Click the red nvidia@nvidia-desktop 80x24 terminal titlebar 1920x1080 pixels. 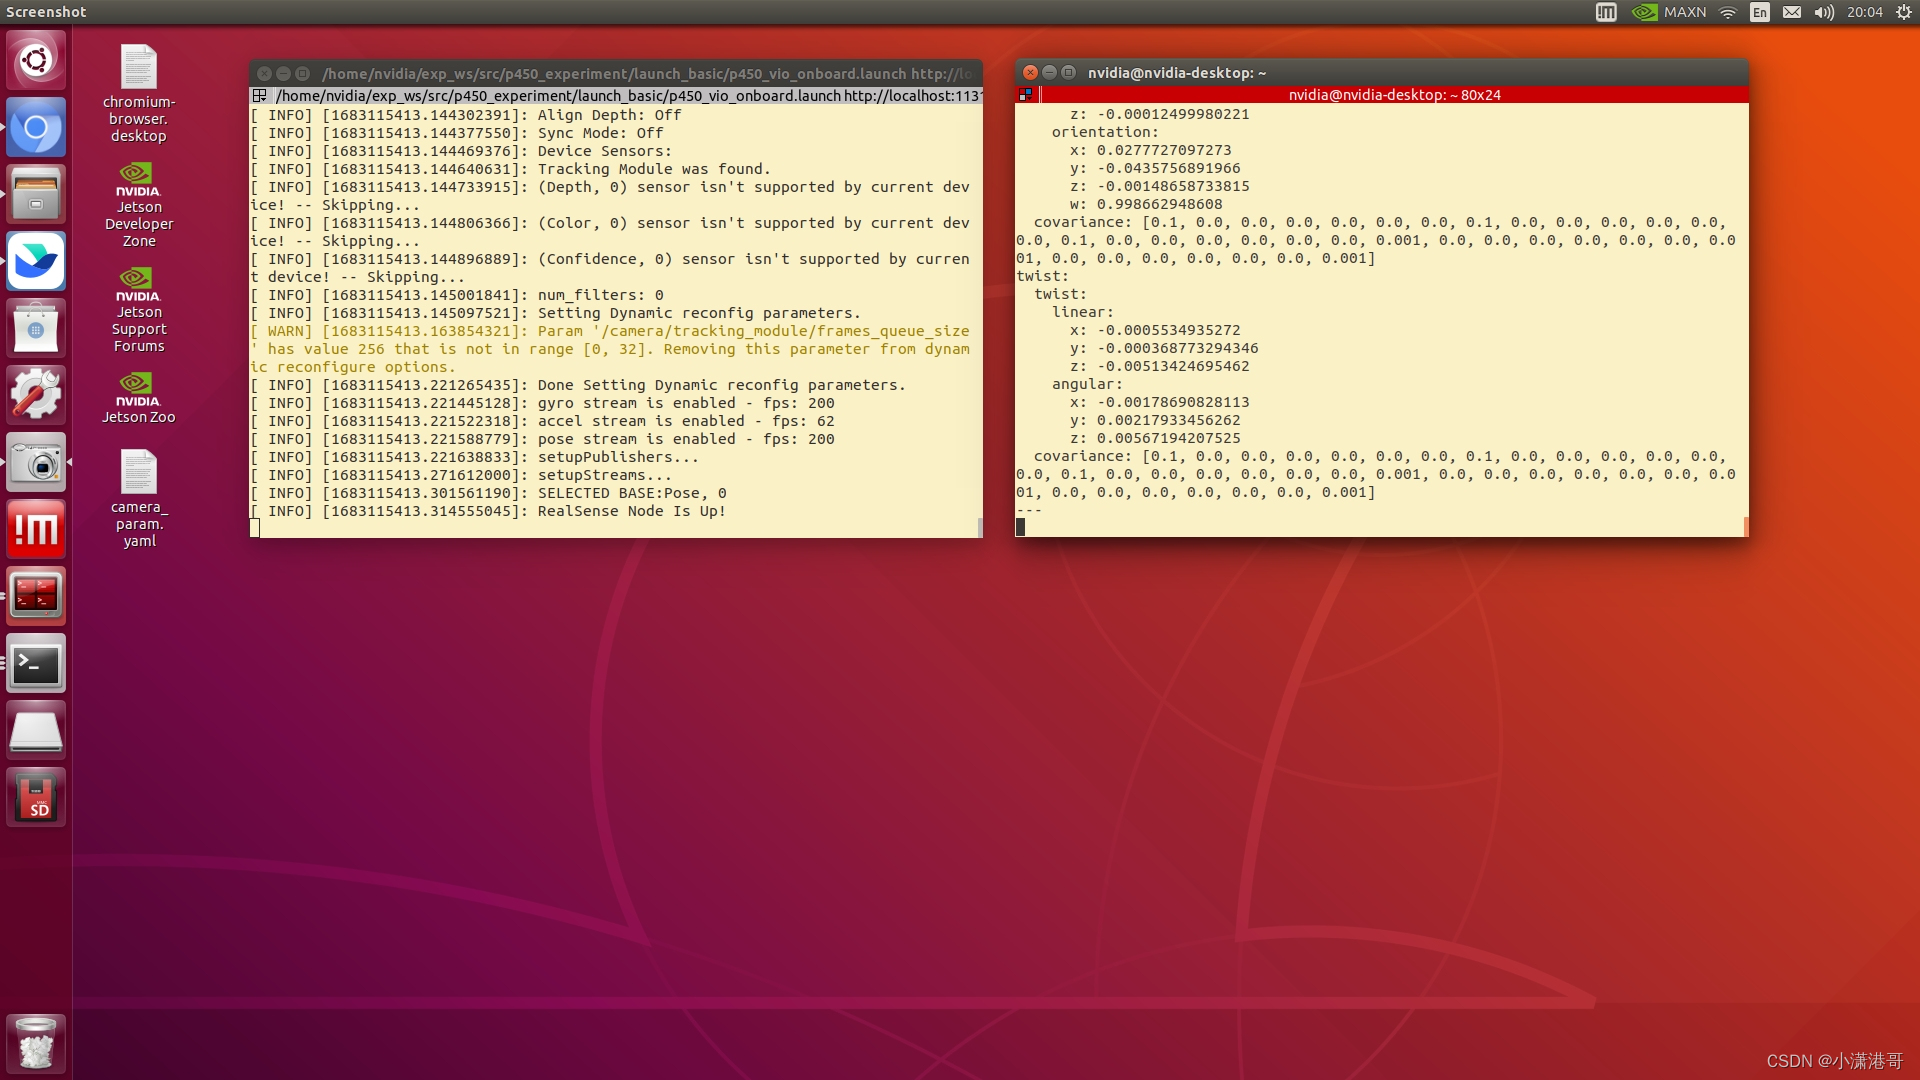click(x=1394, y=95)
